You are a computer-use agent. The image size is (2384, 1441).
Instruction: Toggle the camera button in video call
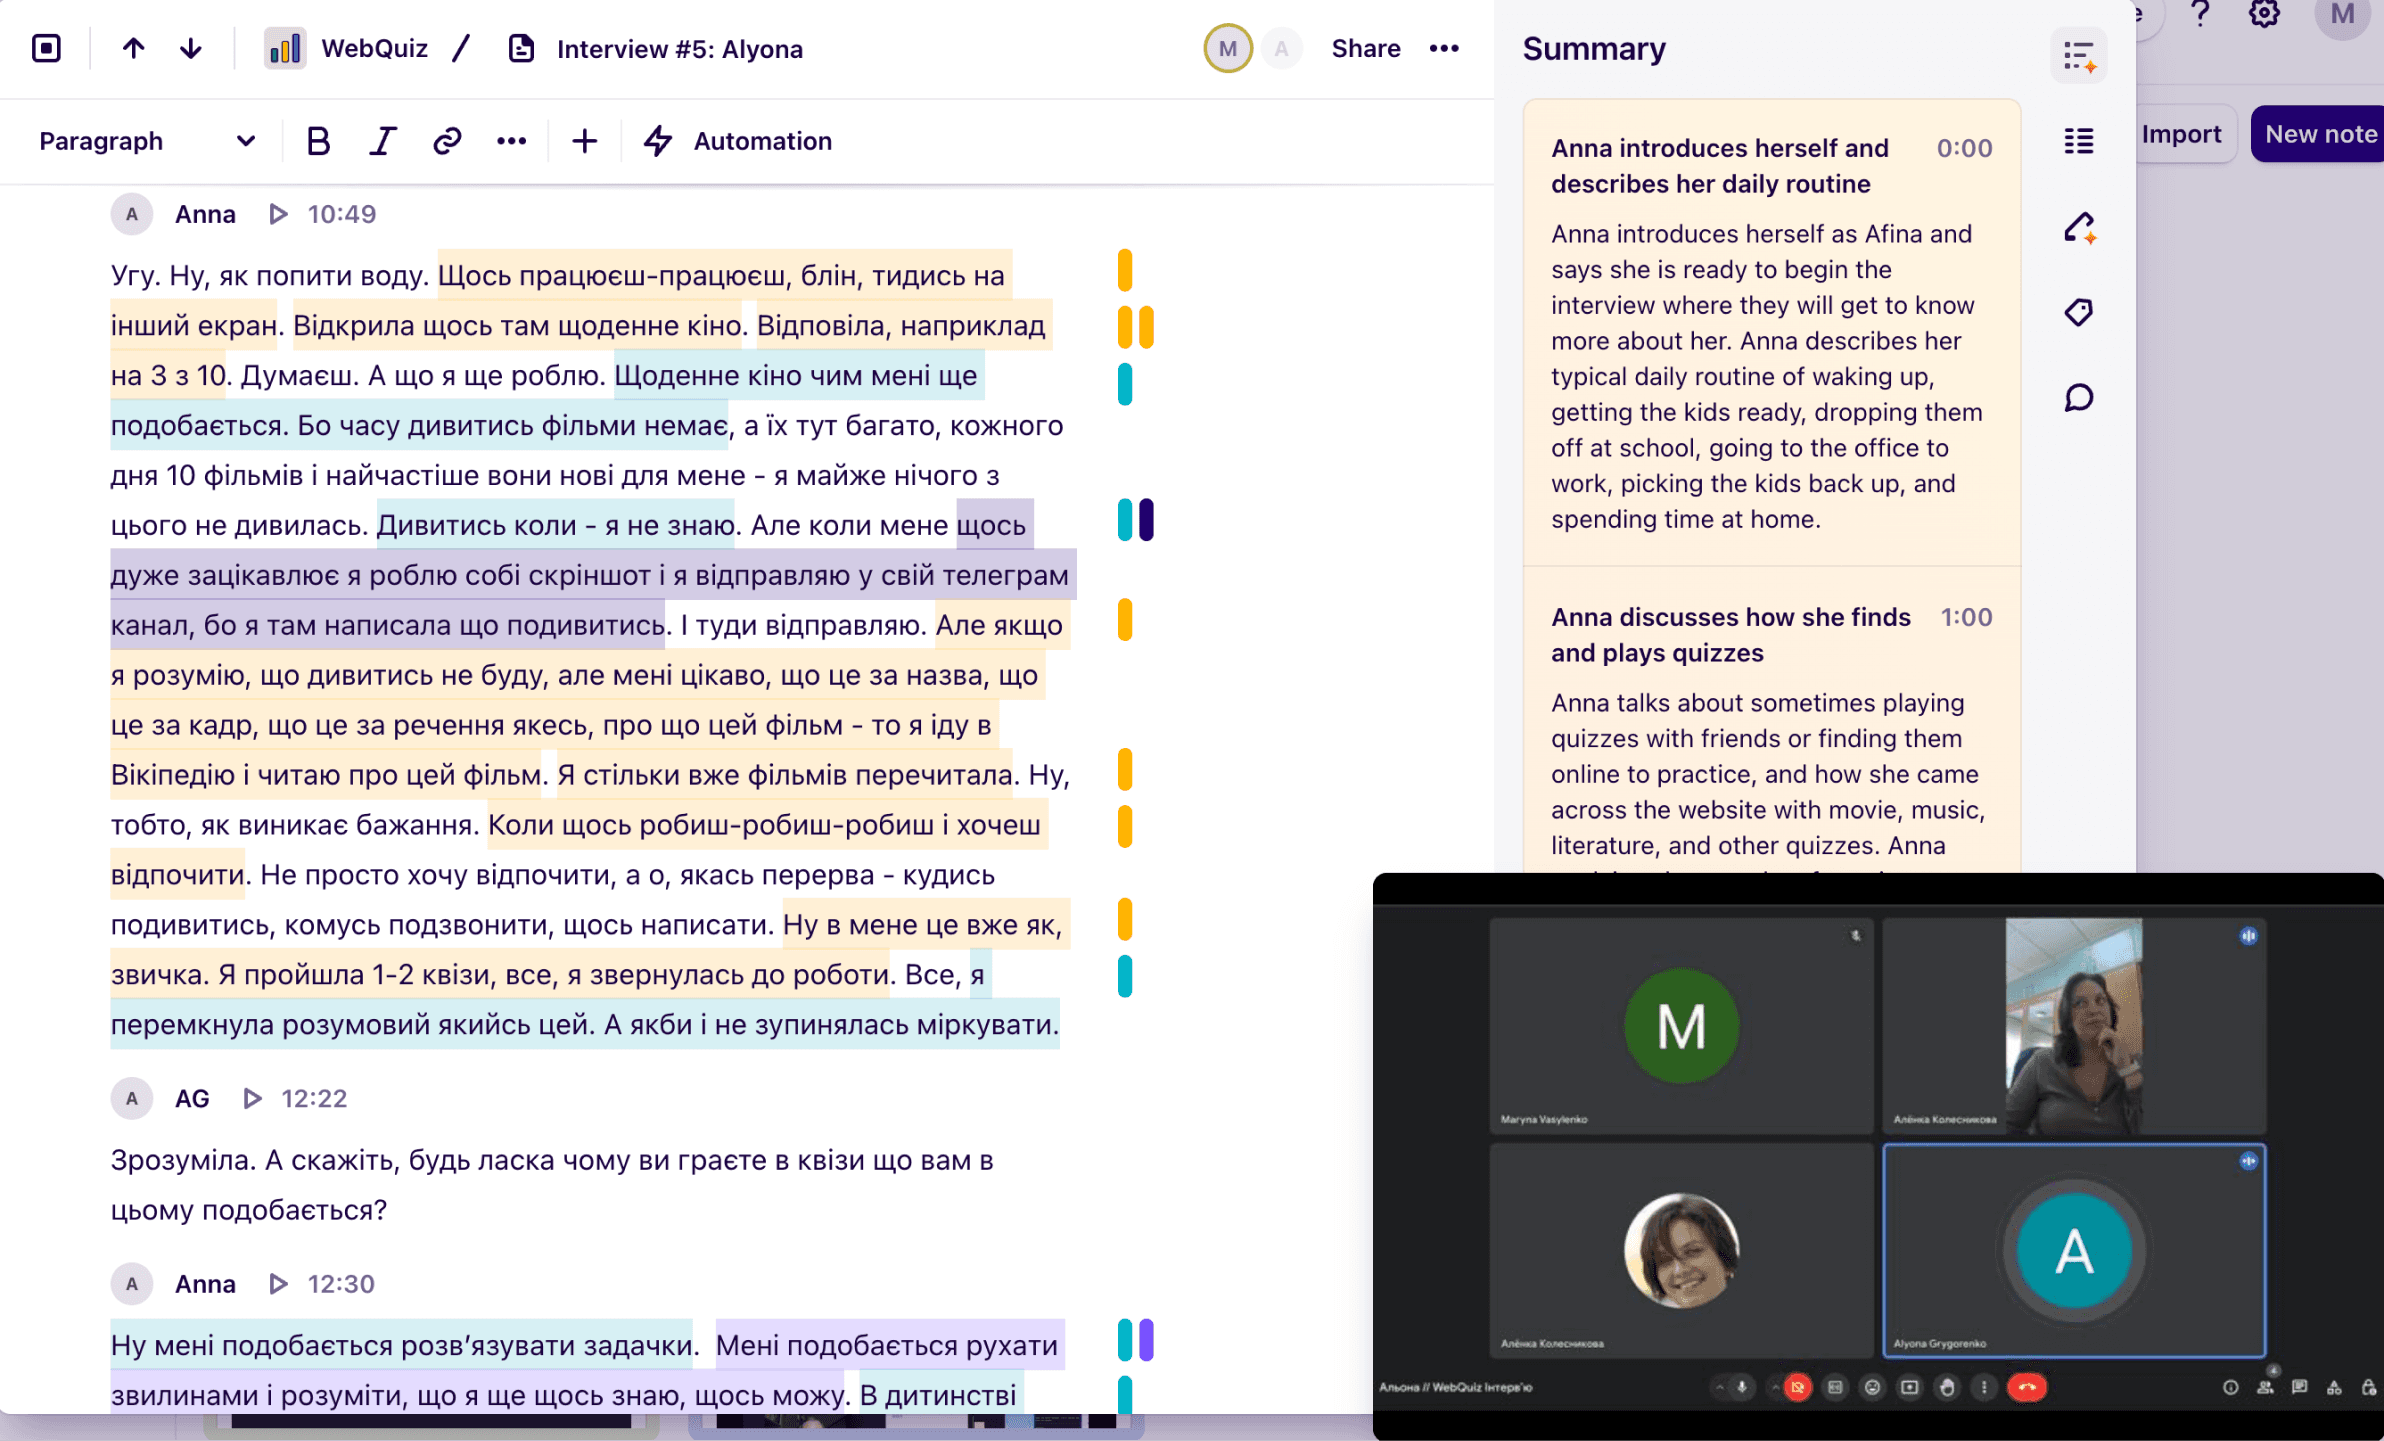click(1797, 1387)
